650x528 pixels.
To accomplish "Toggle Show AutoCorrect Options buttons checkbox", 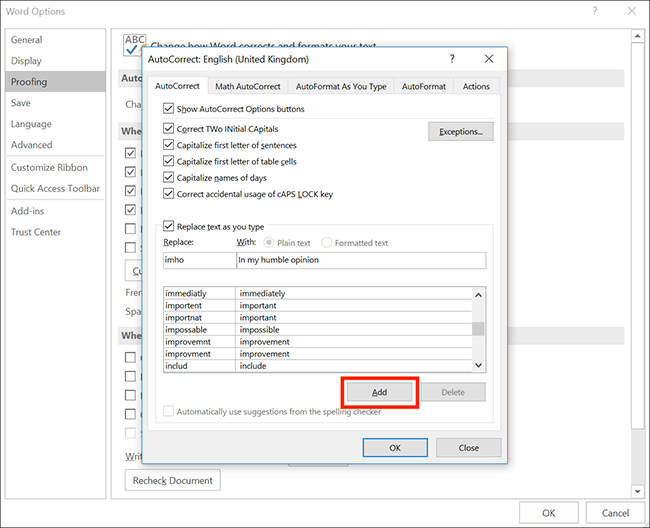I will coord(168,109).
